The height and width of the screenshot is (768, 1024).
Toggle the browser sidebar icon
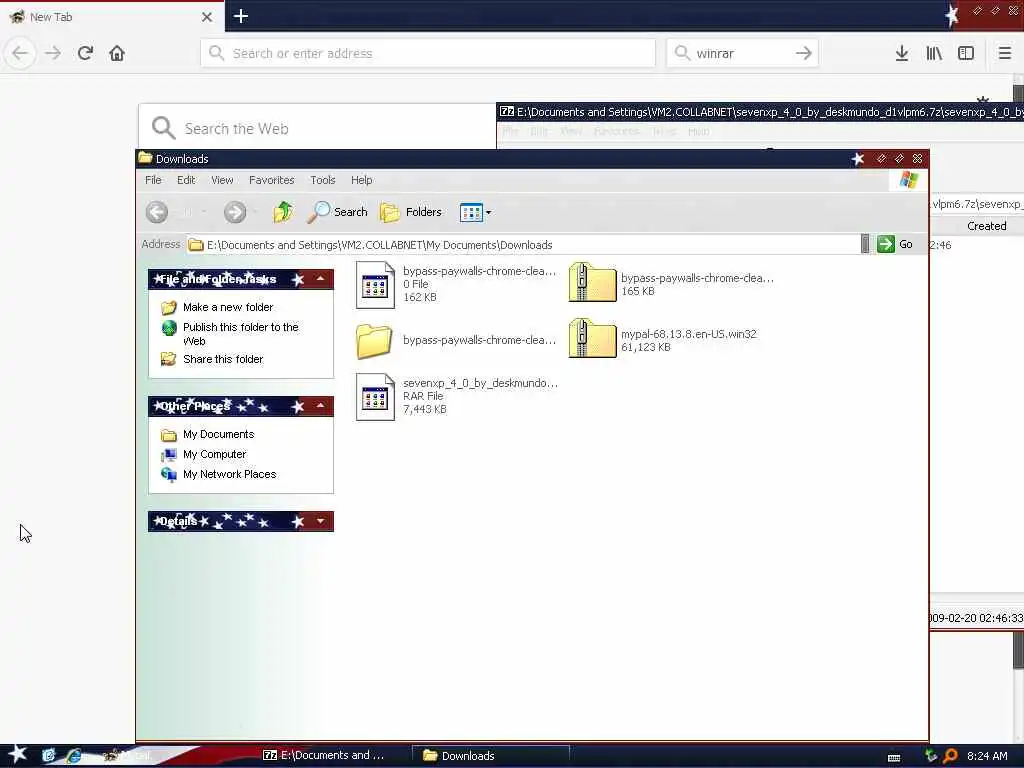pos(966,53)
